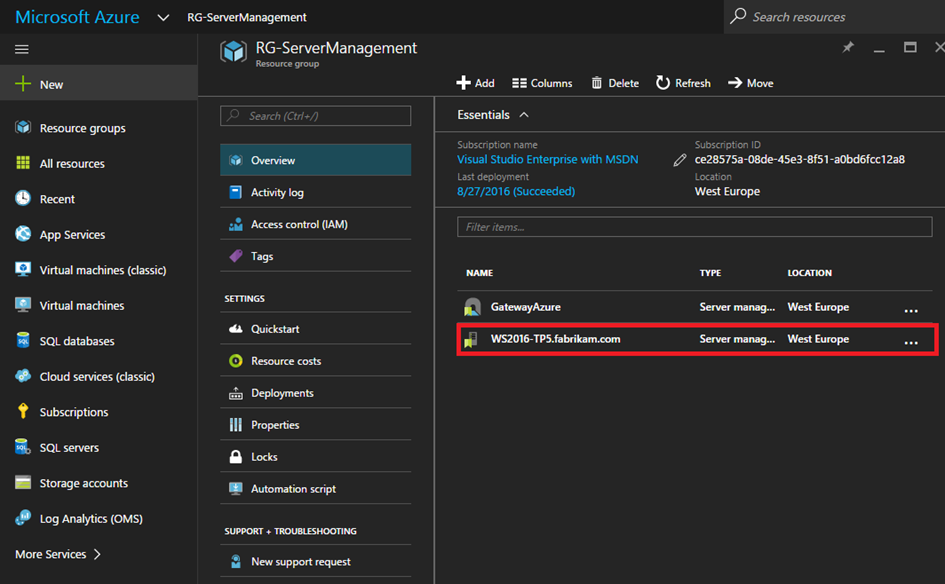Click the SQL servers icon
This screenshot has height=584, width=945.
click(x=23, y=447)
